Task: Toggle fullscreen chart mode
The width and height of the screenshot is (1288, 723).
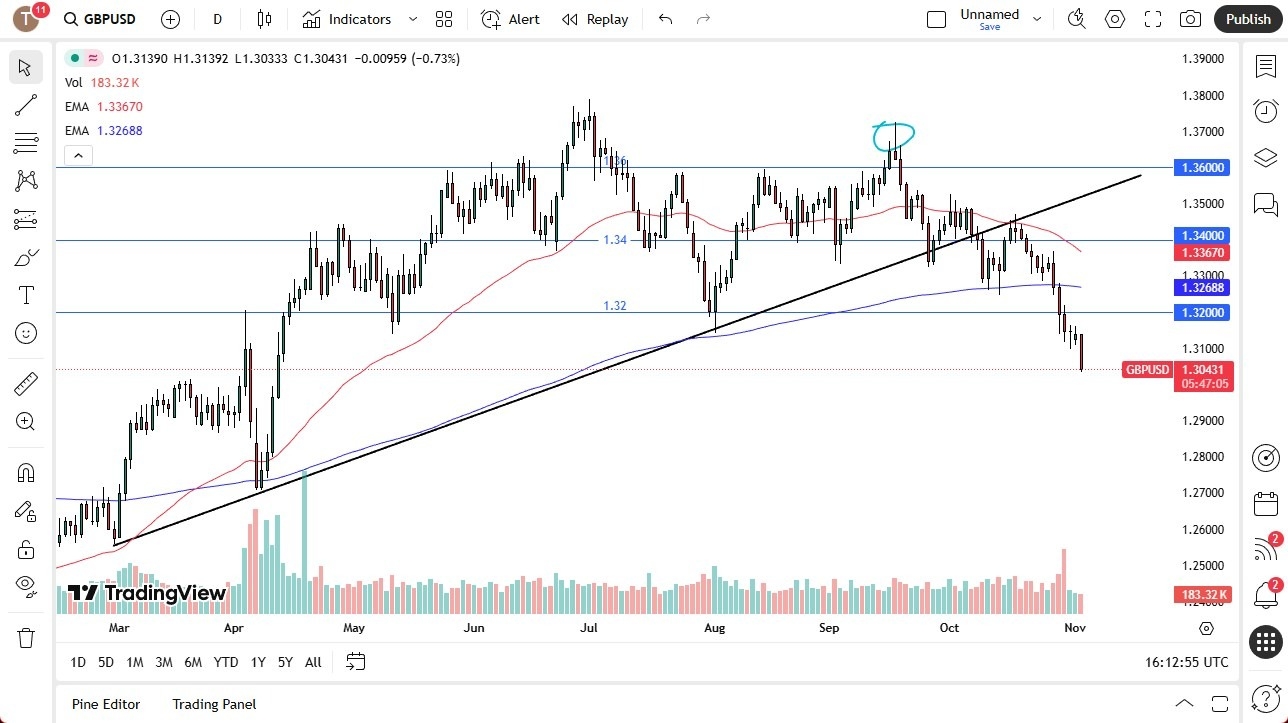Action: click(1152, 19)
